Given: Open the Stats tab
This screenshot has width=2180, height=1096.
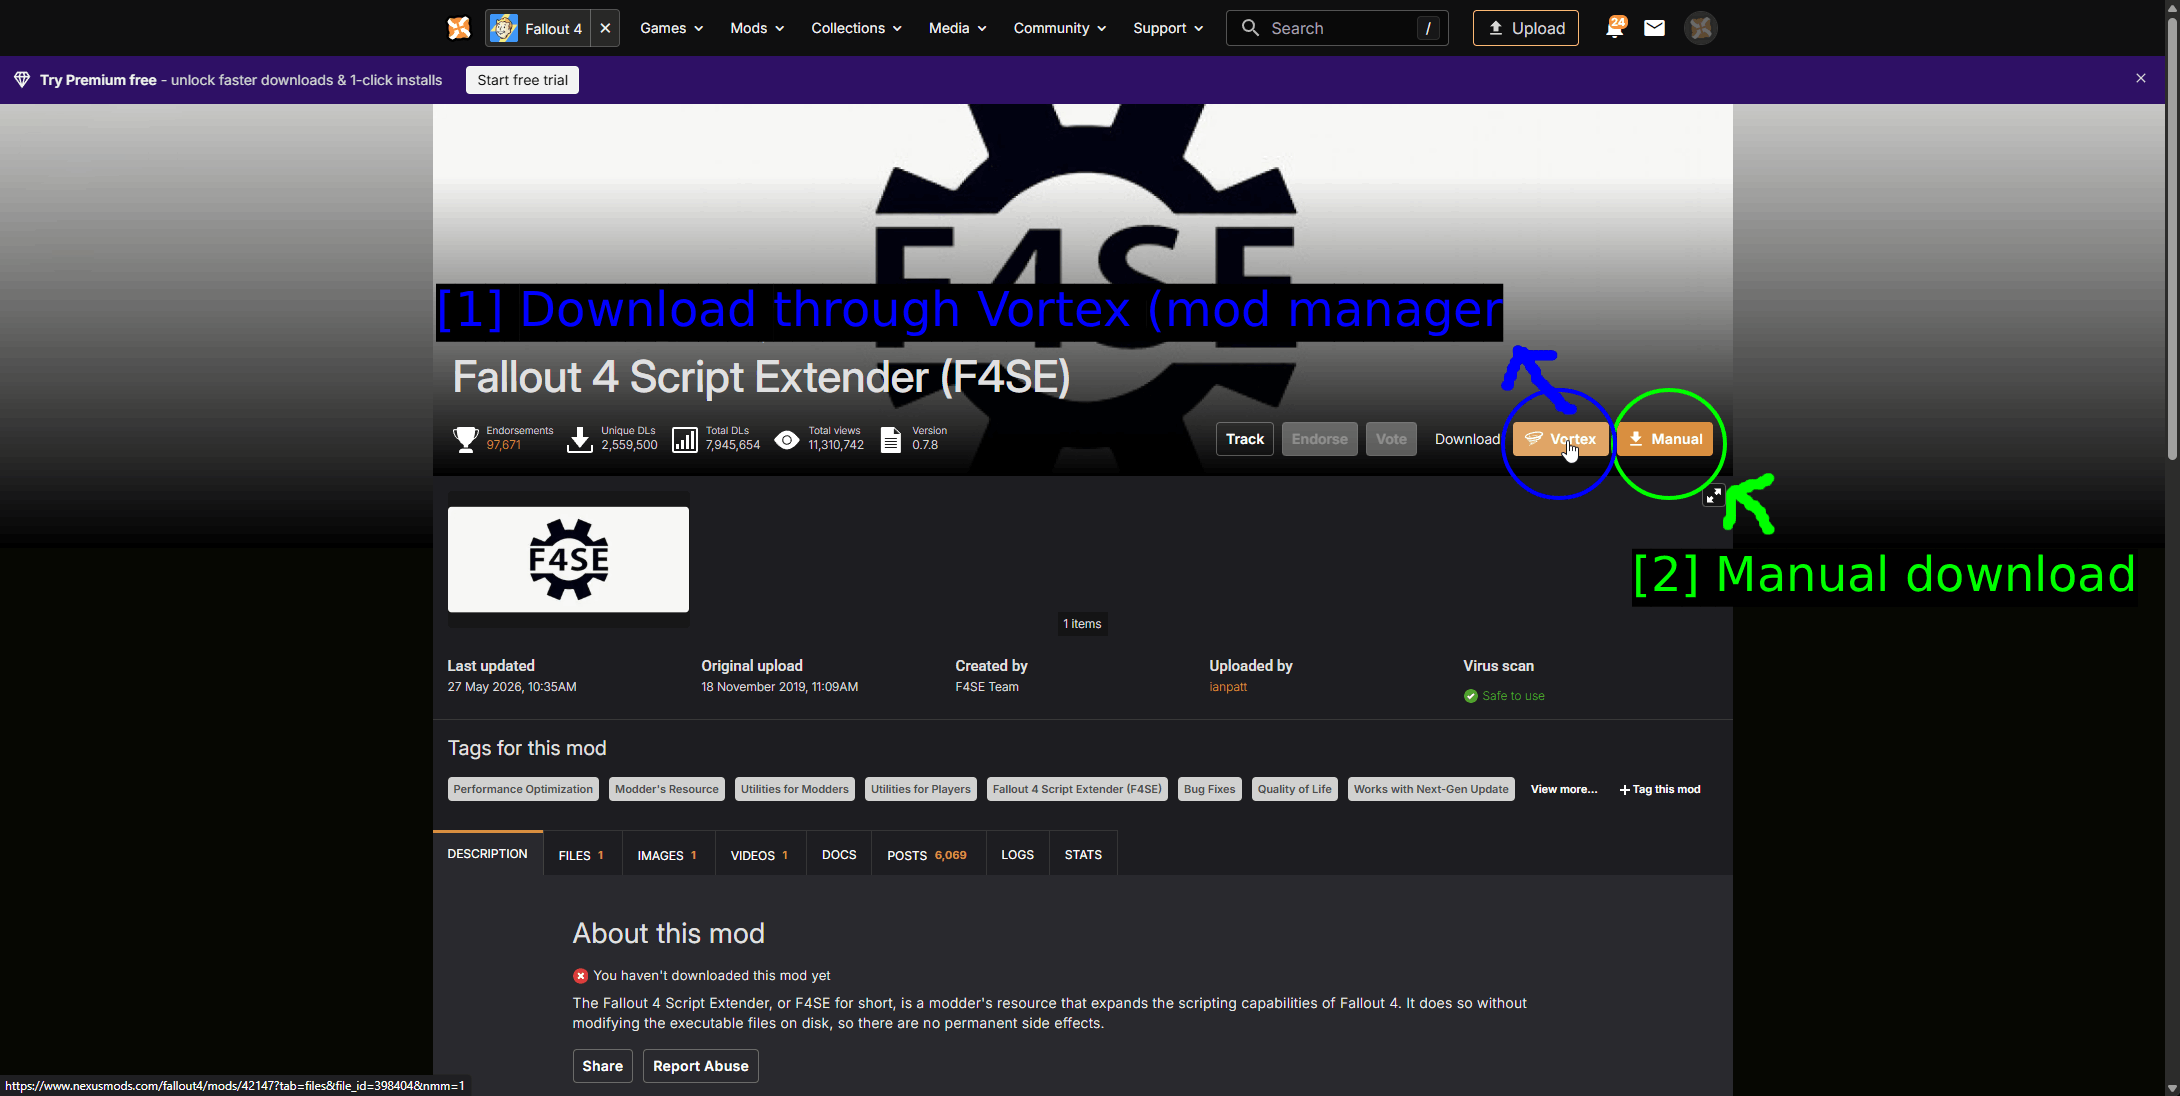Looking at the screenshot, I should click(1083, 855).
